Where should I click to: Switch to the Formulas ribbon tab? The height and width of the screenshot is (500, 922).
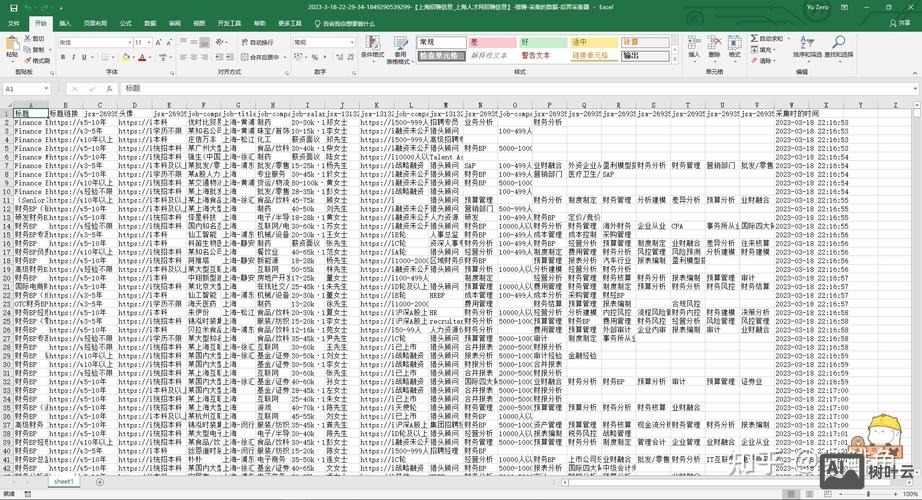[x=125, y=24]
